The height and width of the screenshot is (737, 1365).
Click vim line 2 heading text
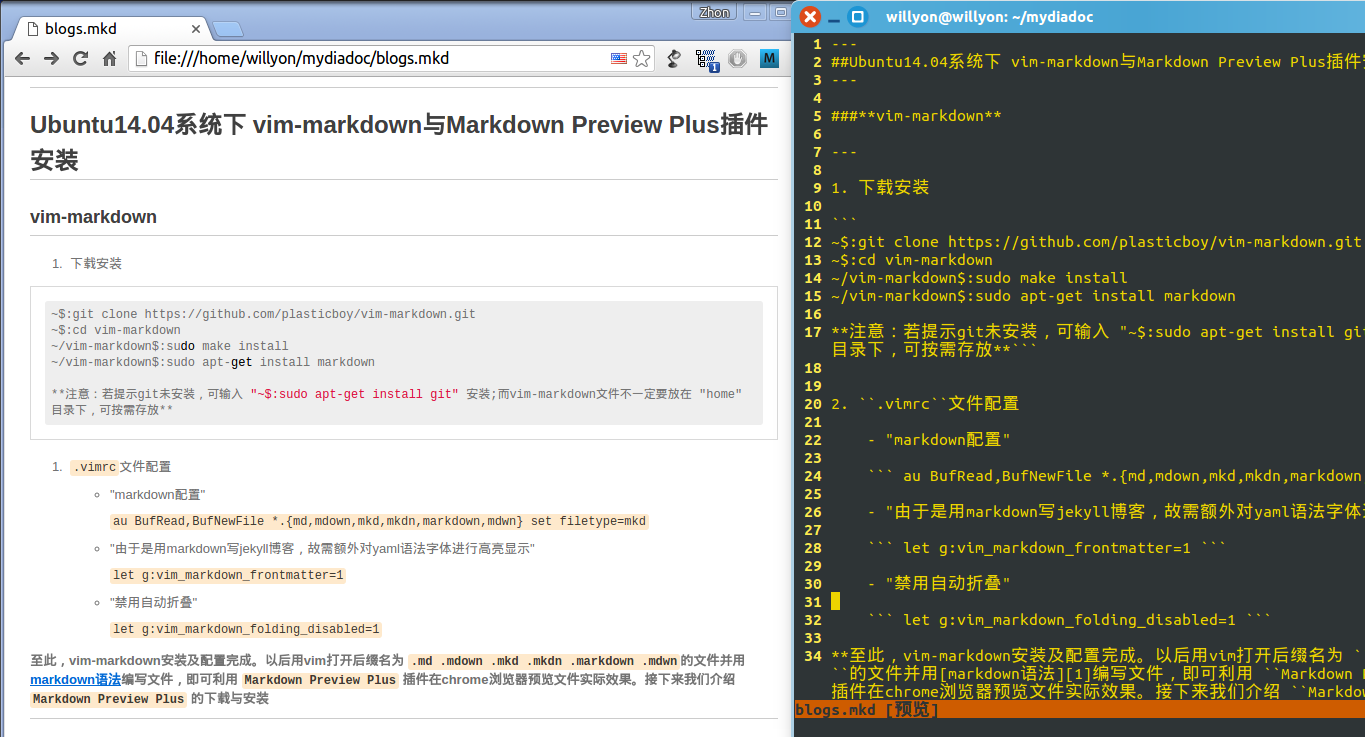pyautogui.click(x=1097, y=62)
